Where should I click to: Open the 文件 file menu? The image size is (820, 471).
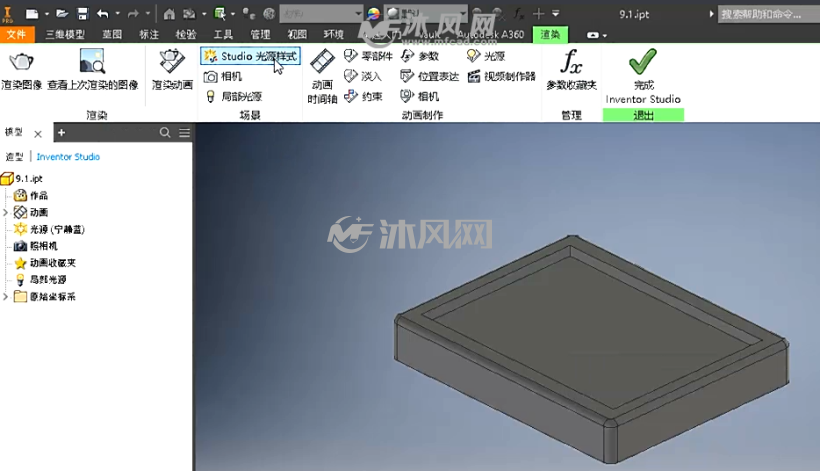pos(17,35)
